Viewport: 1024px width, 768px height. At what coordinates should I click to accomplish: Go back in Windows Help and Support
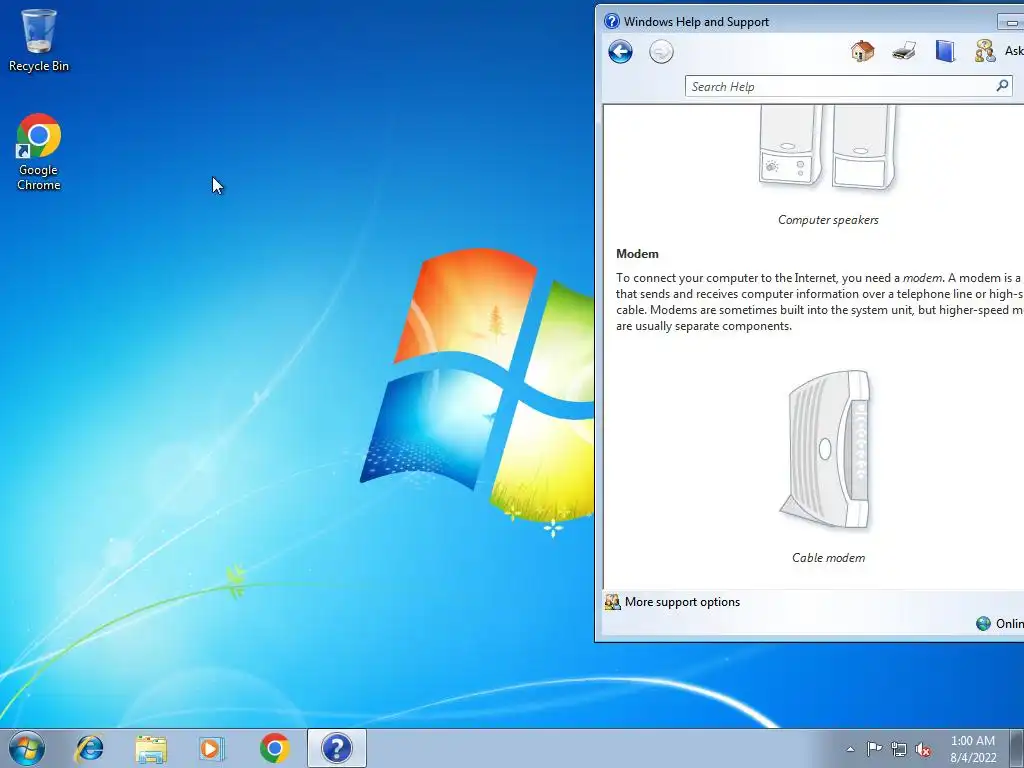pos(620,52)
